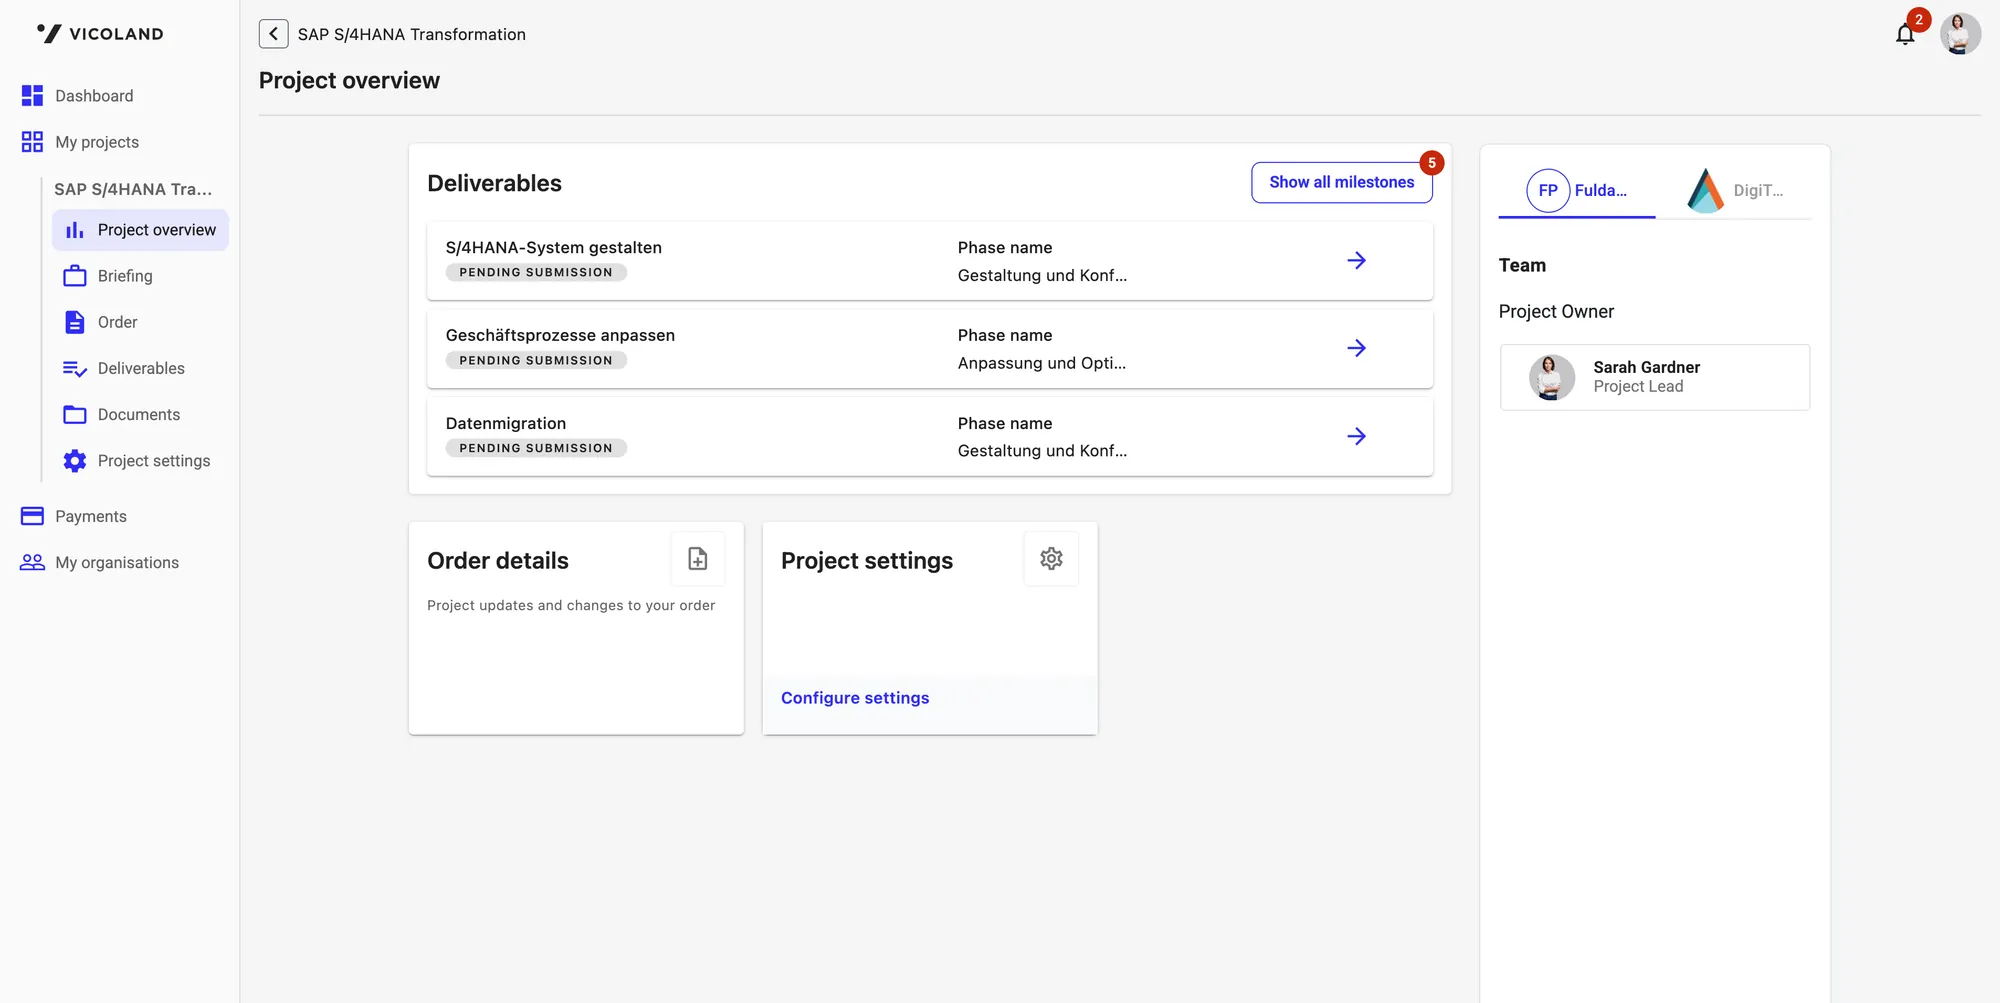Open the Dashboard grid icon
Viewport: 2000px width, 1003px height.
click(x=32, y=96)
